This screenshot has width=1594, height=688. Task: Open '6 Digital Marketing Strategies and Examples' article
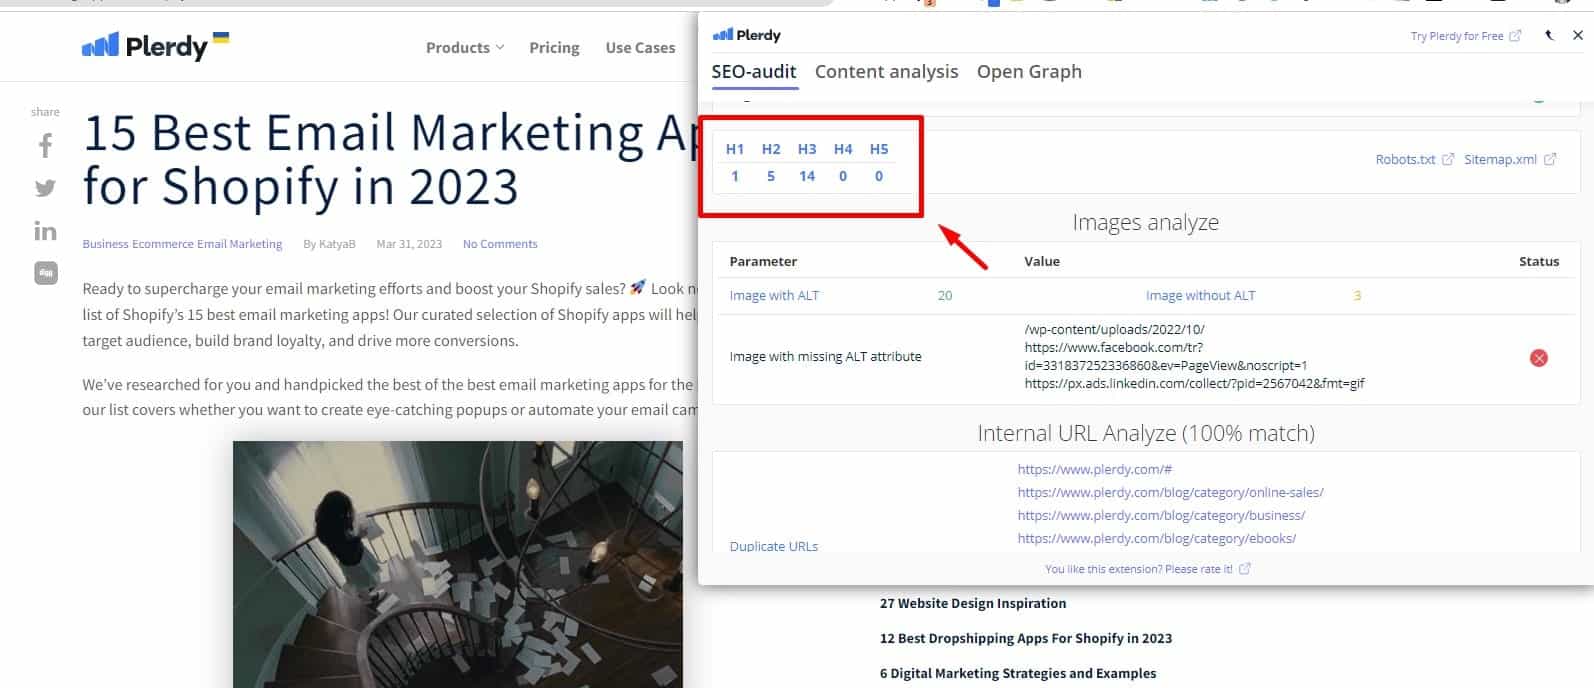point(1018,673)
